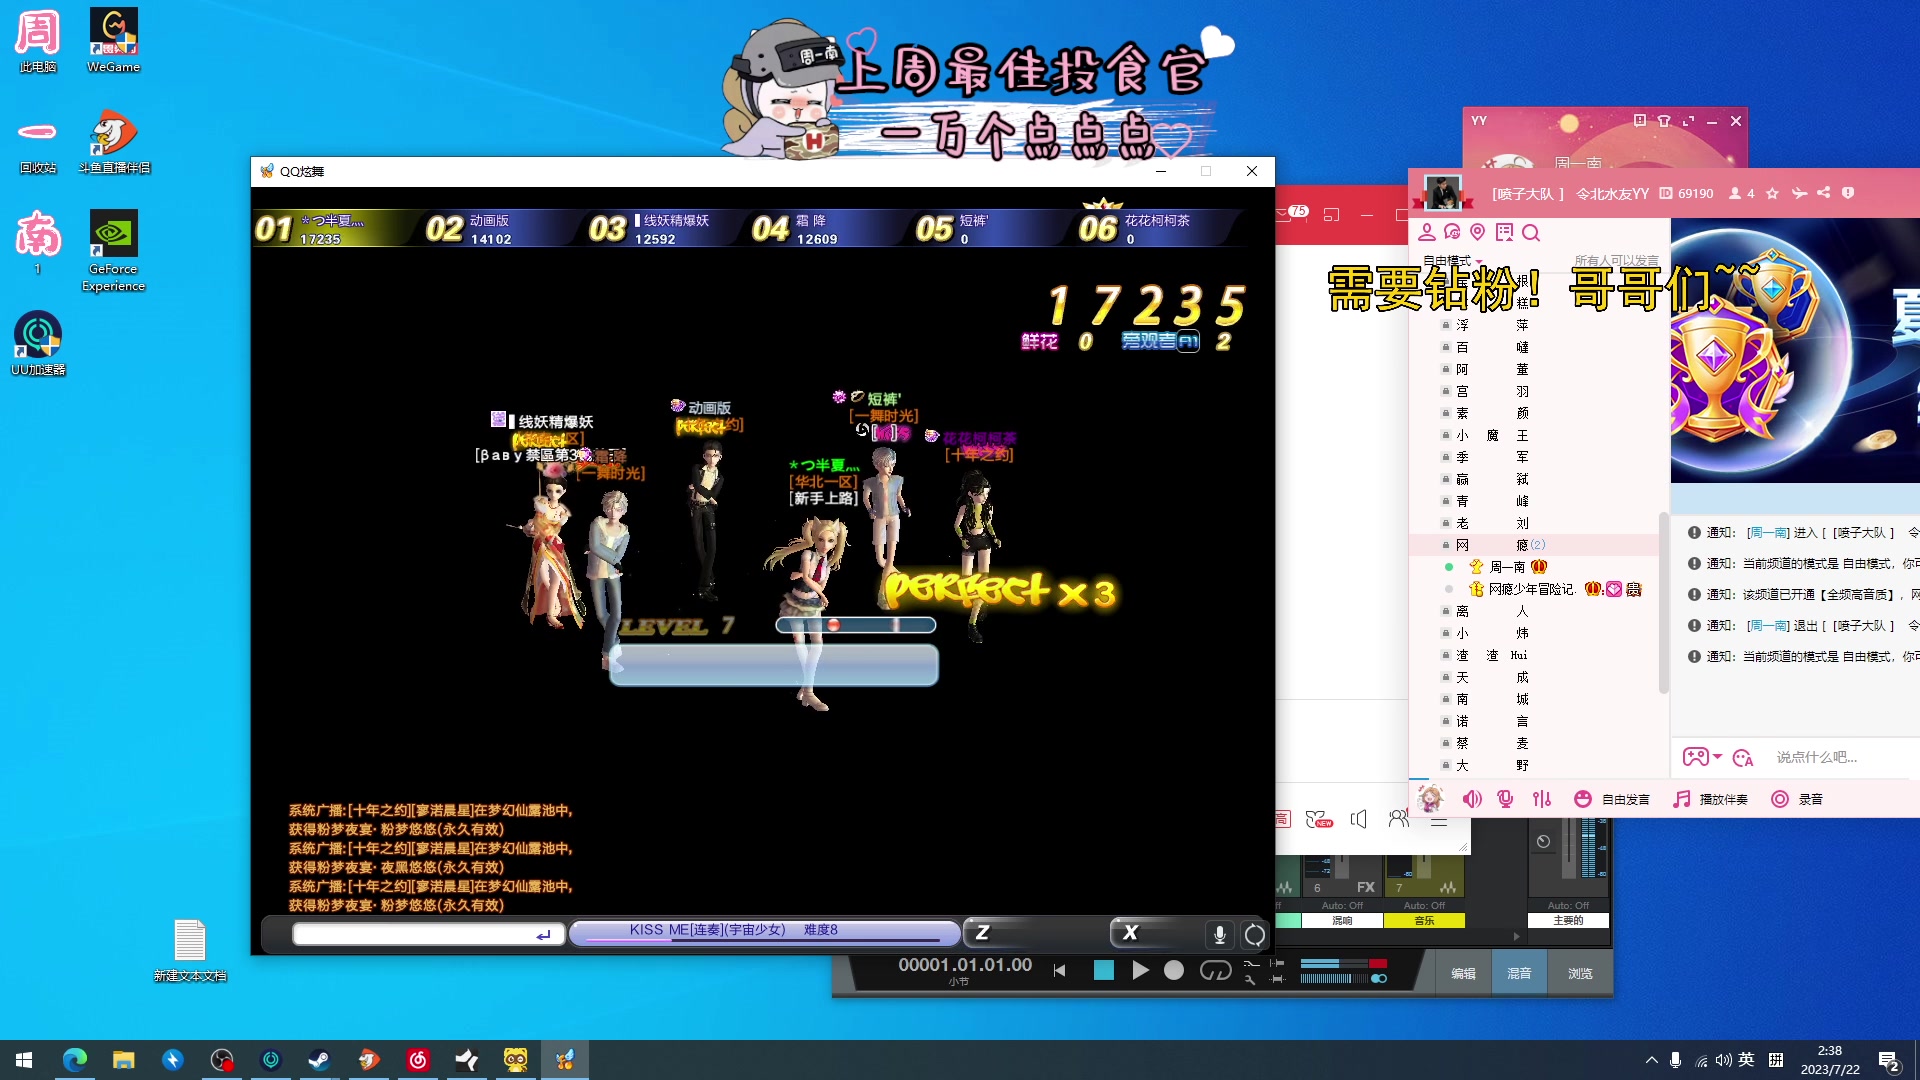Open the UU加速器 desktop shortcut
Viewport: 1920px width, 1080px height.
pyautogui.click(x=38, y=343)
